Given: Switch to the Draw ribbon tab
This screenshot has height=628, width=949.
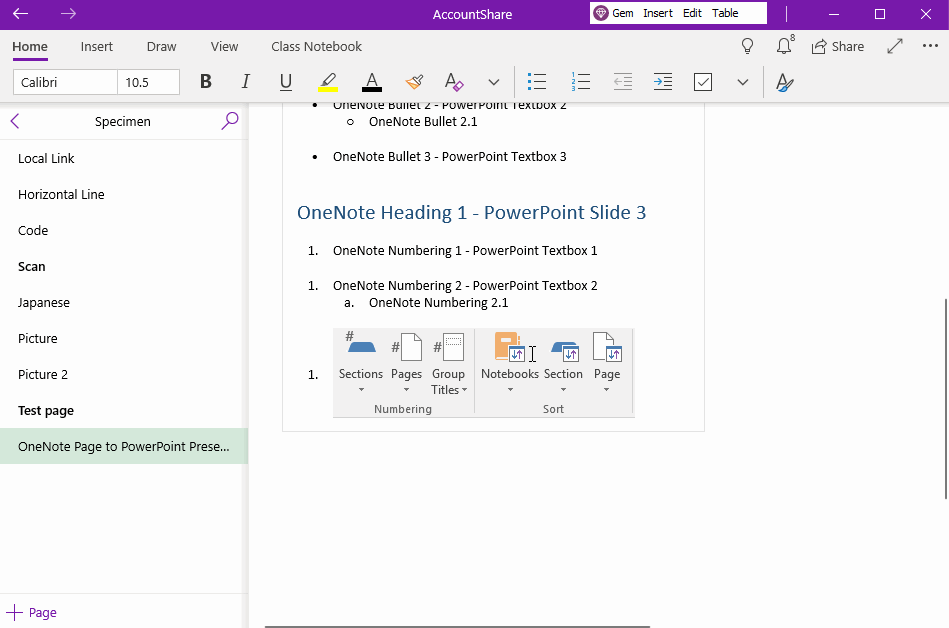Looking at the screenshot, I should (160, 46).
